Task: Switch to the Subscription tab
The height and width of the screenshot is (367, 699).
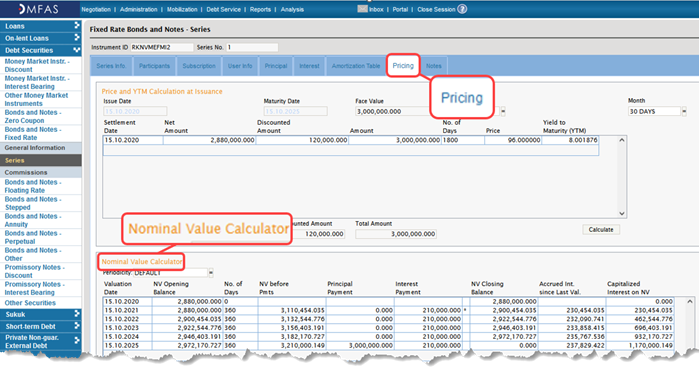Action: [199, 66]
